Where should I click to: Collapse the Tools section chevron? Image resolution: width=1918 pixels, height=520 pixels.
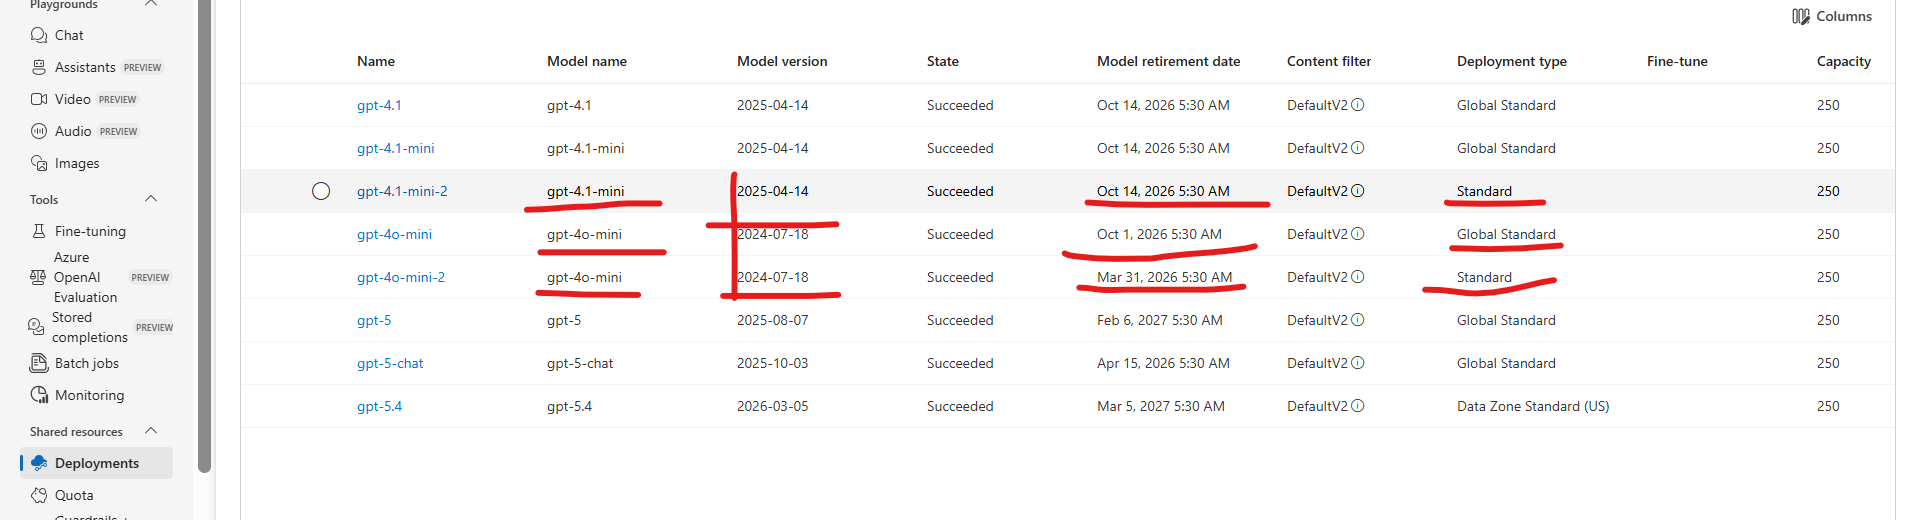pos(151,199)
